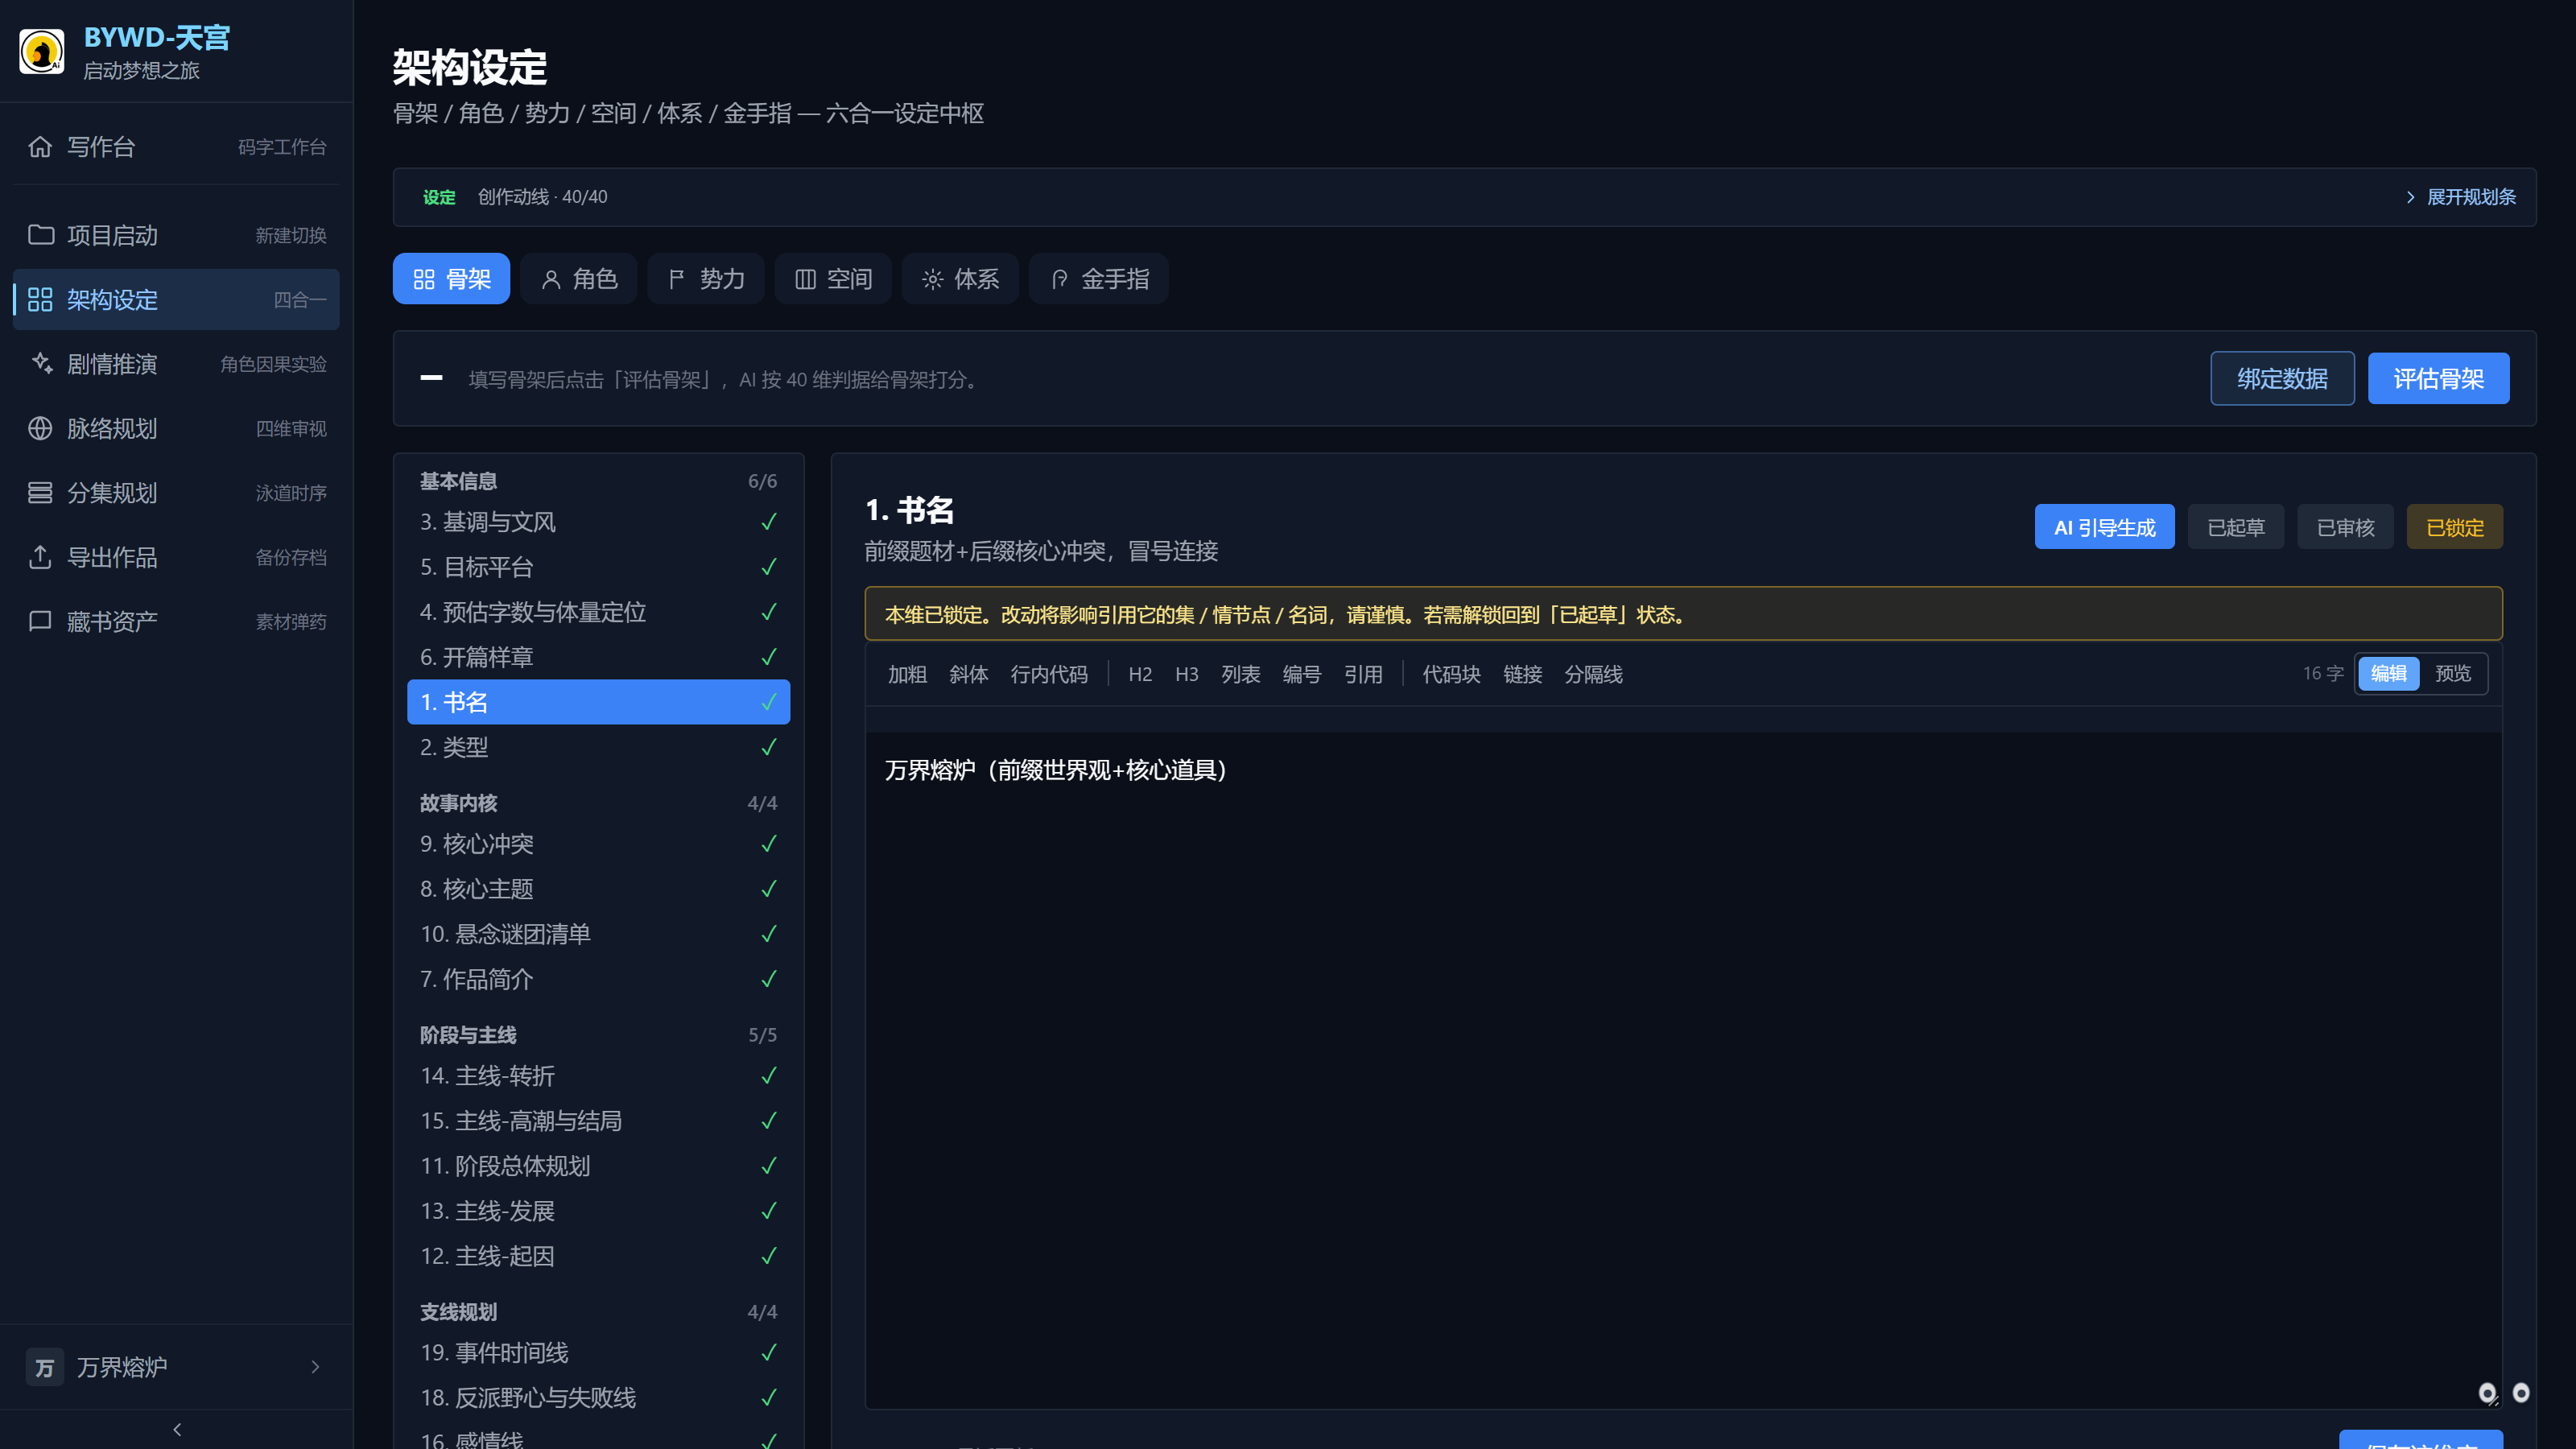This screenshot has height=1449, width=2576.
Task: Expand 万界熔炉 project switcher chevron
Action: point(316,1367)
